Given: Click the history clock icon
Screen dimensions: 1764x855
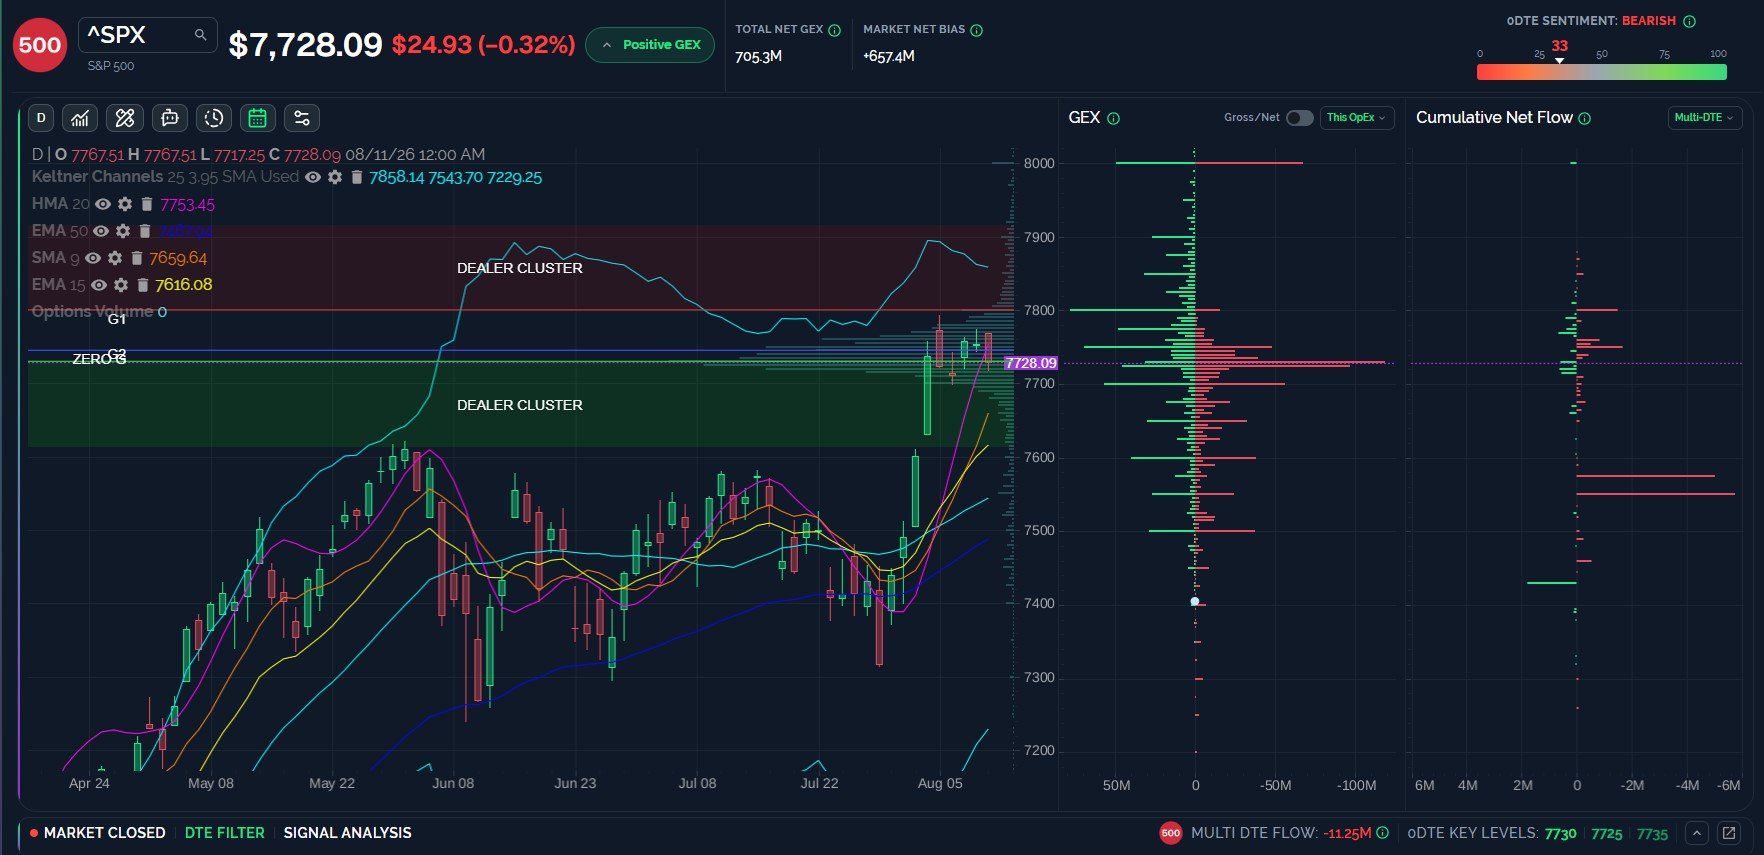Looking at the screenshot, I should (214, 118).
